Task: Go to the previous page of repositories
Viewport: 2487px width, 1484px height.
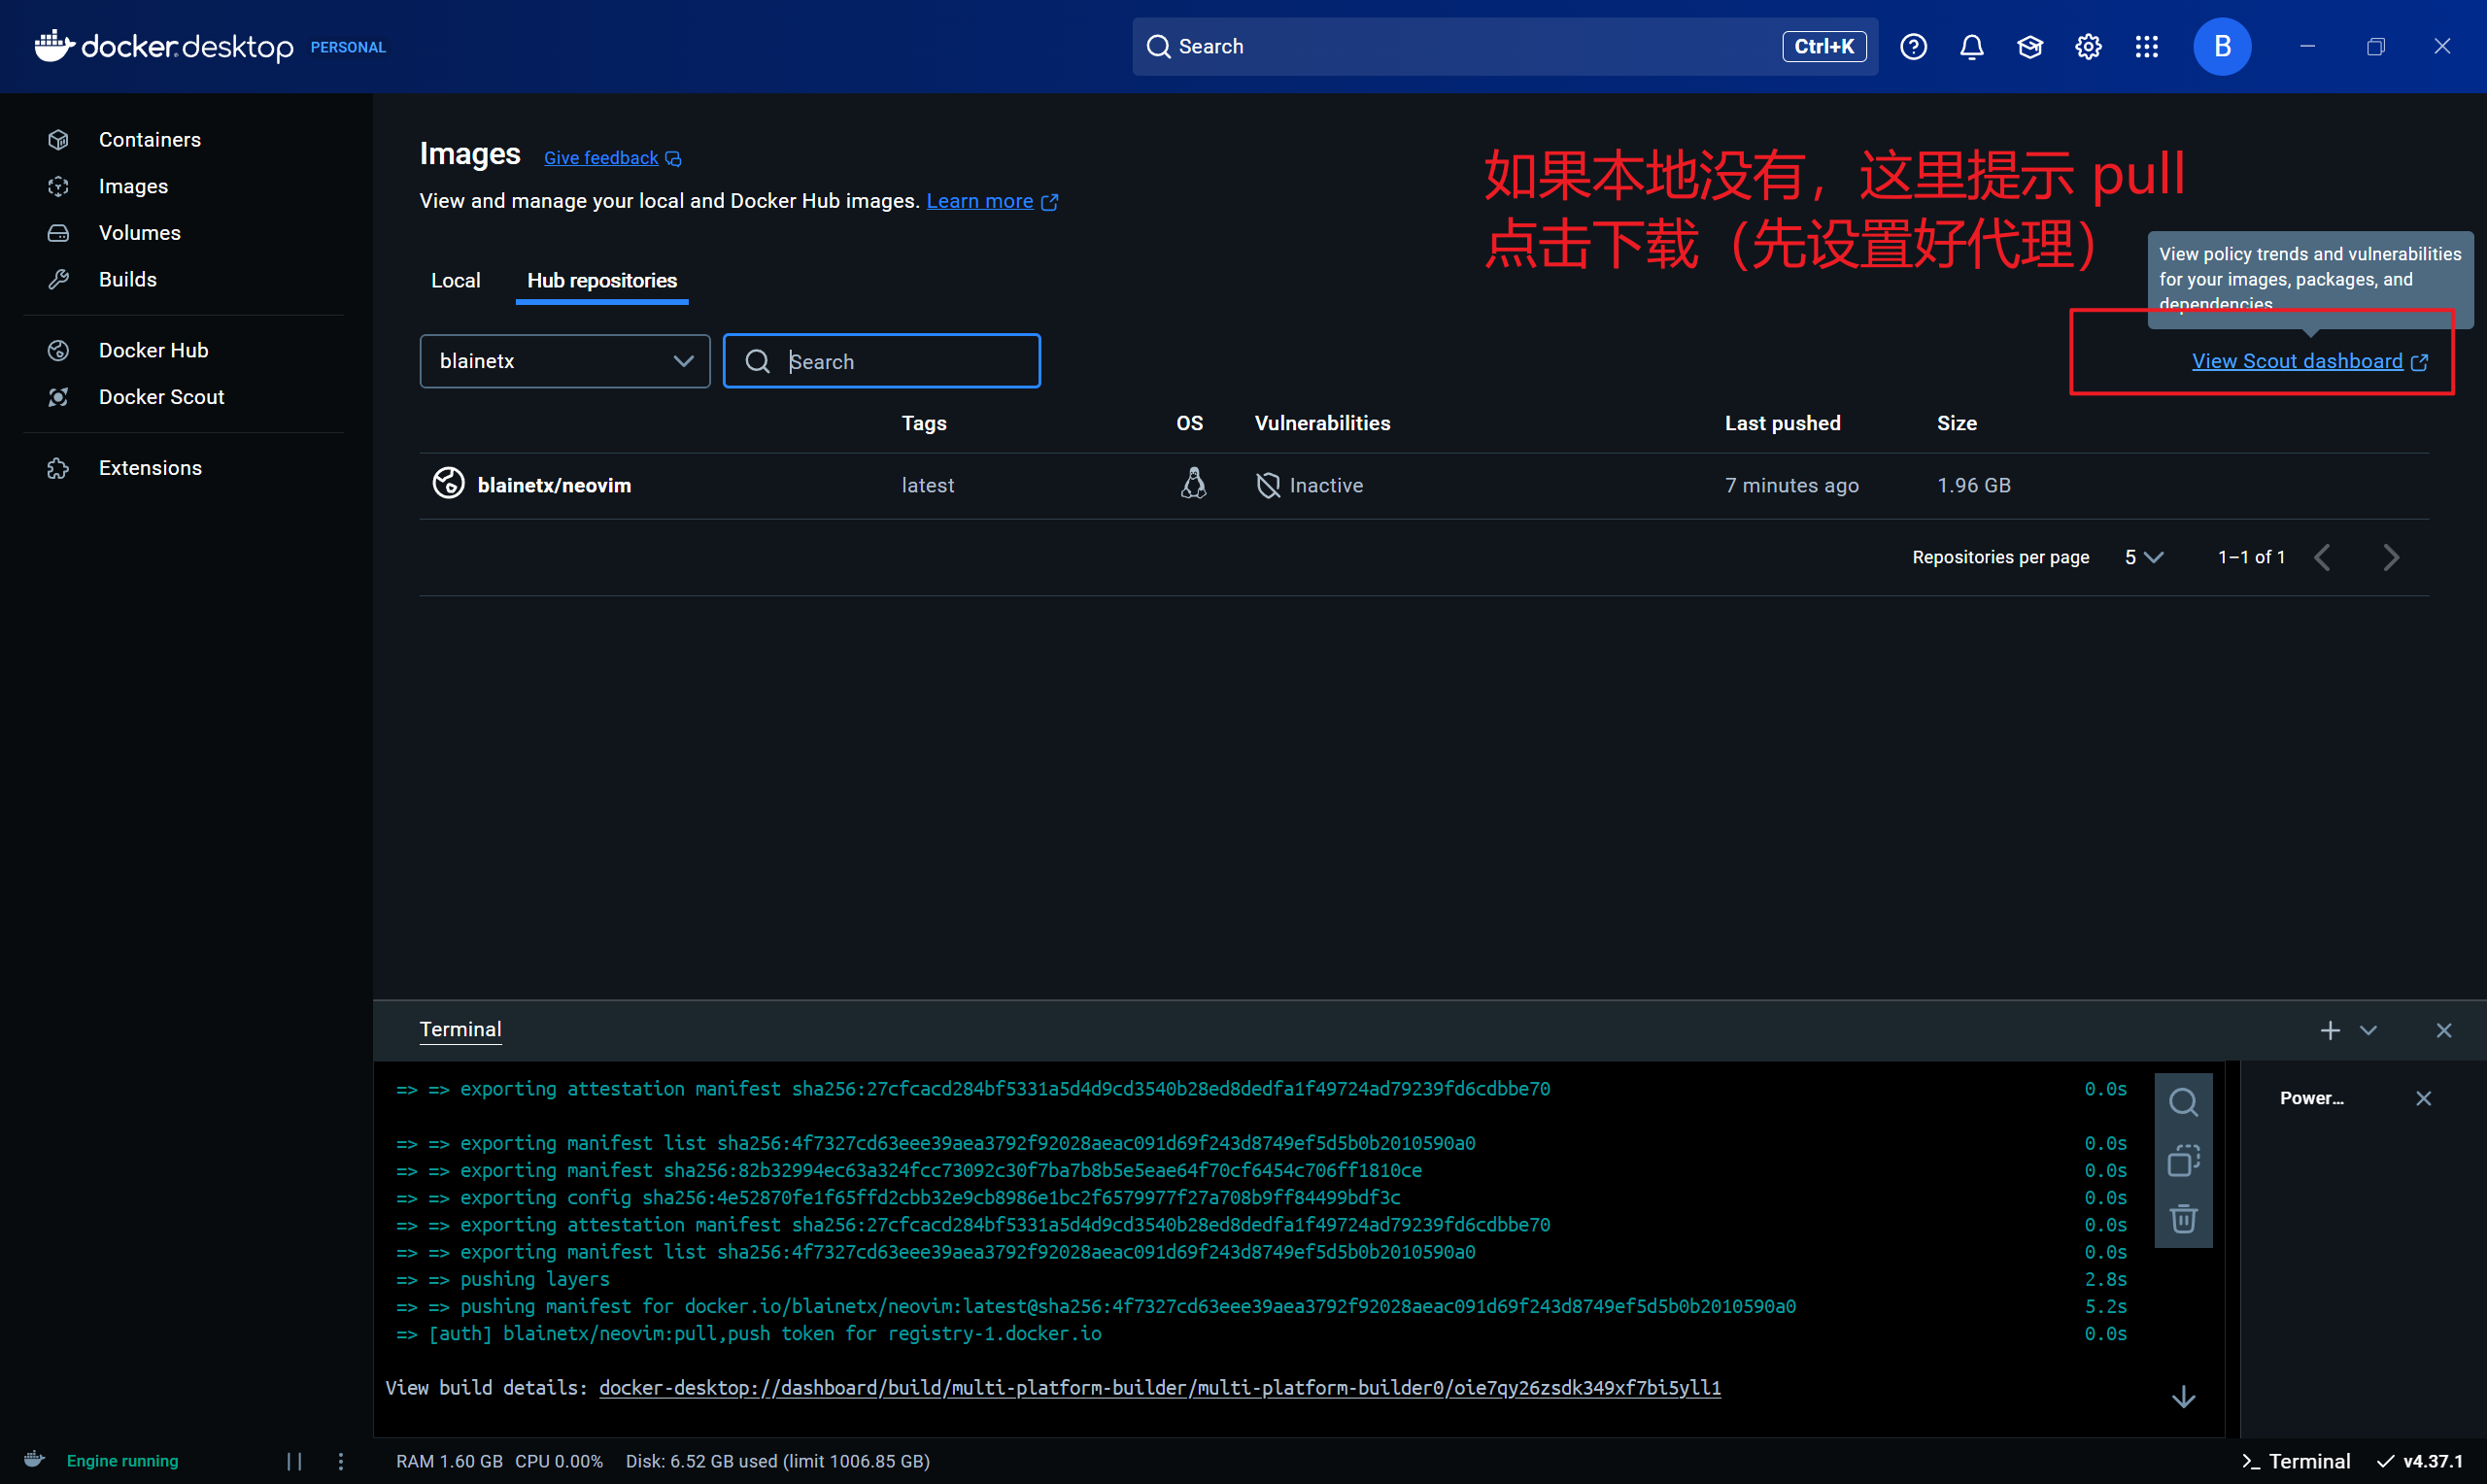Action: (2322, 557)
